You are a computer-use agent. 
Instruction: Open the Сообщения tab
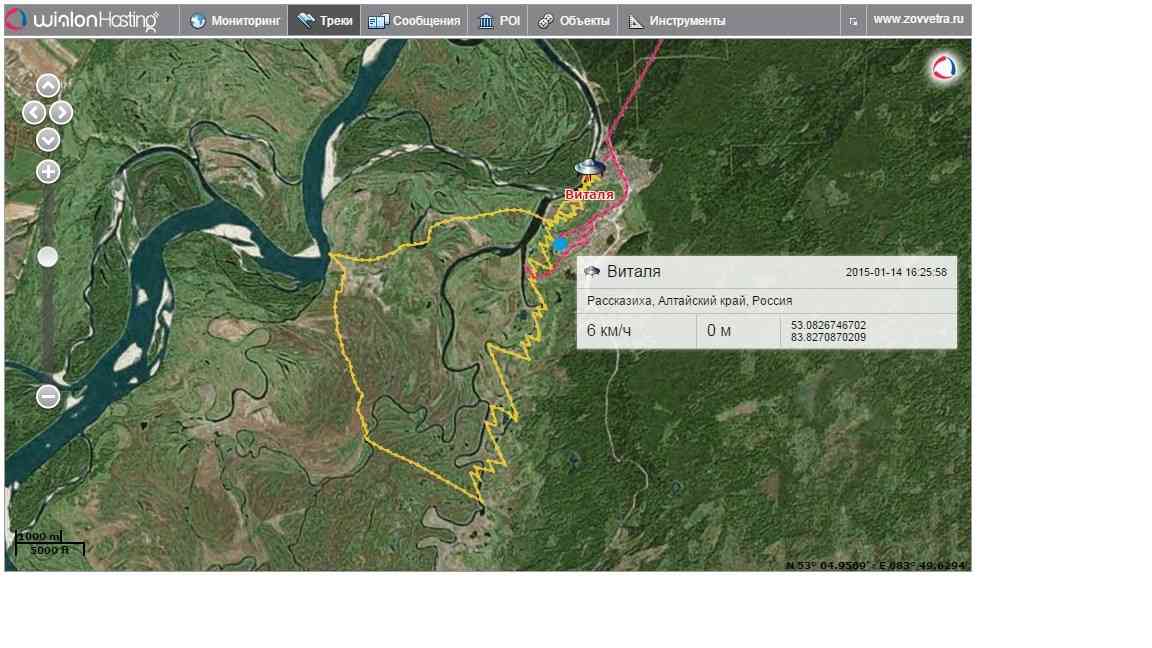tap(415, 21)
